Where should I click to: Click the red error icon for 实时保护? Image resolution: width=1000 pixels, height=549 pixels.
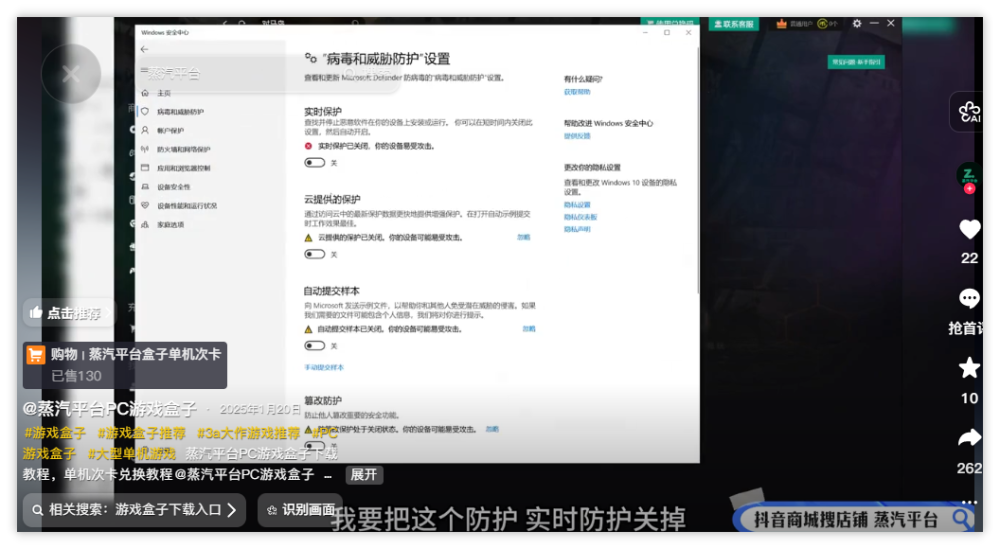[x=309, y=146]
